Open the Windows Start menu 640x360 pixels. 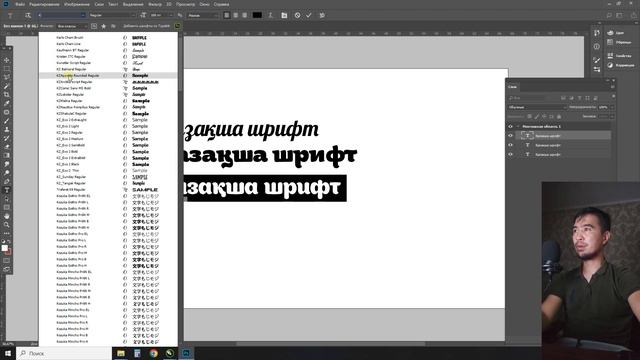pyautogui.click(x=8, y=353)
